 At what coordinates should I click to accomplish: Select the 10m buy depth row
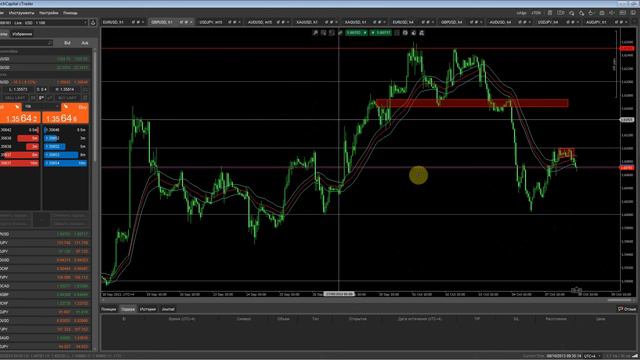tap(65, 163)
